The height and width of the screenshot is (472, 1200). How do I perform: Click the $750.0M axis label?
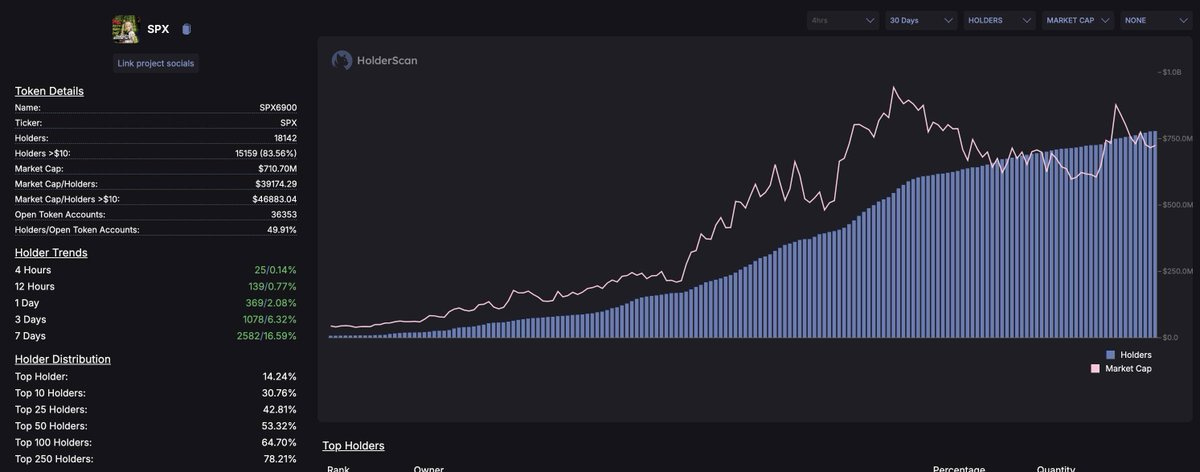tap(1176, 138)
